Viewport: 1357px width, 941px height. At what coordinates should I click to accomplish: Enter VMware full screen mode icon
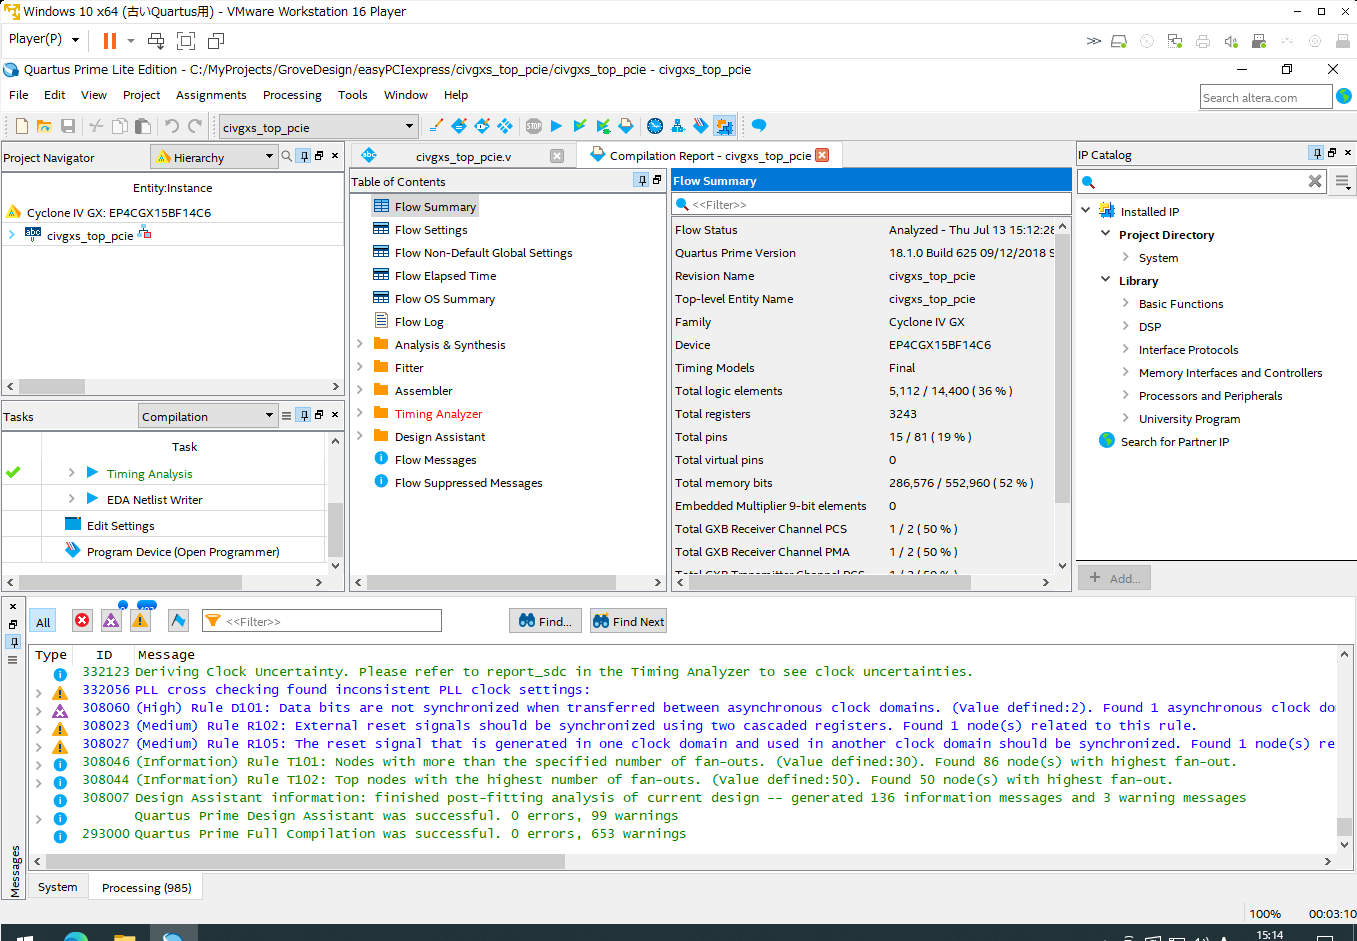pyautogui.click(x=186, y=40)
